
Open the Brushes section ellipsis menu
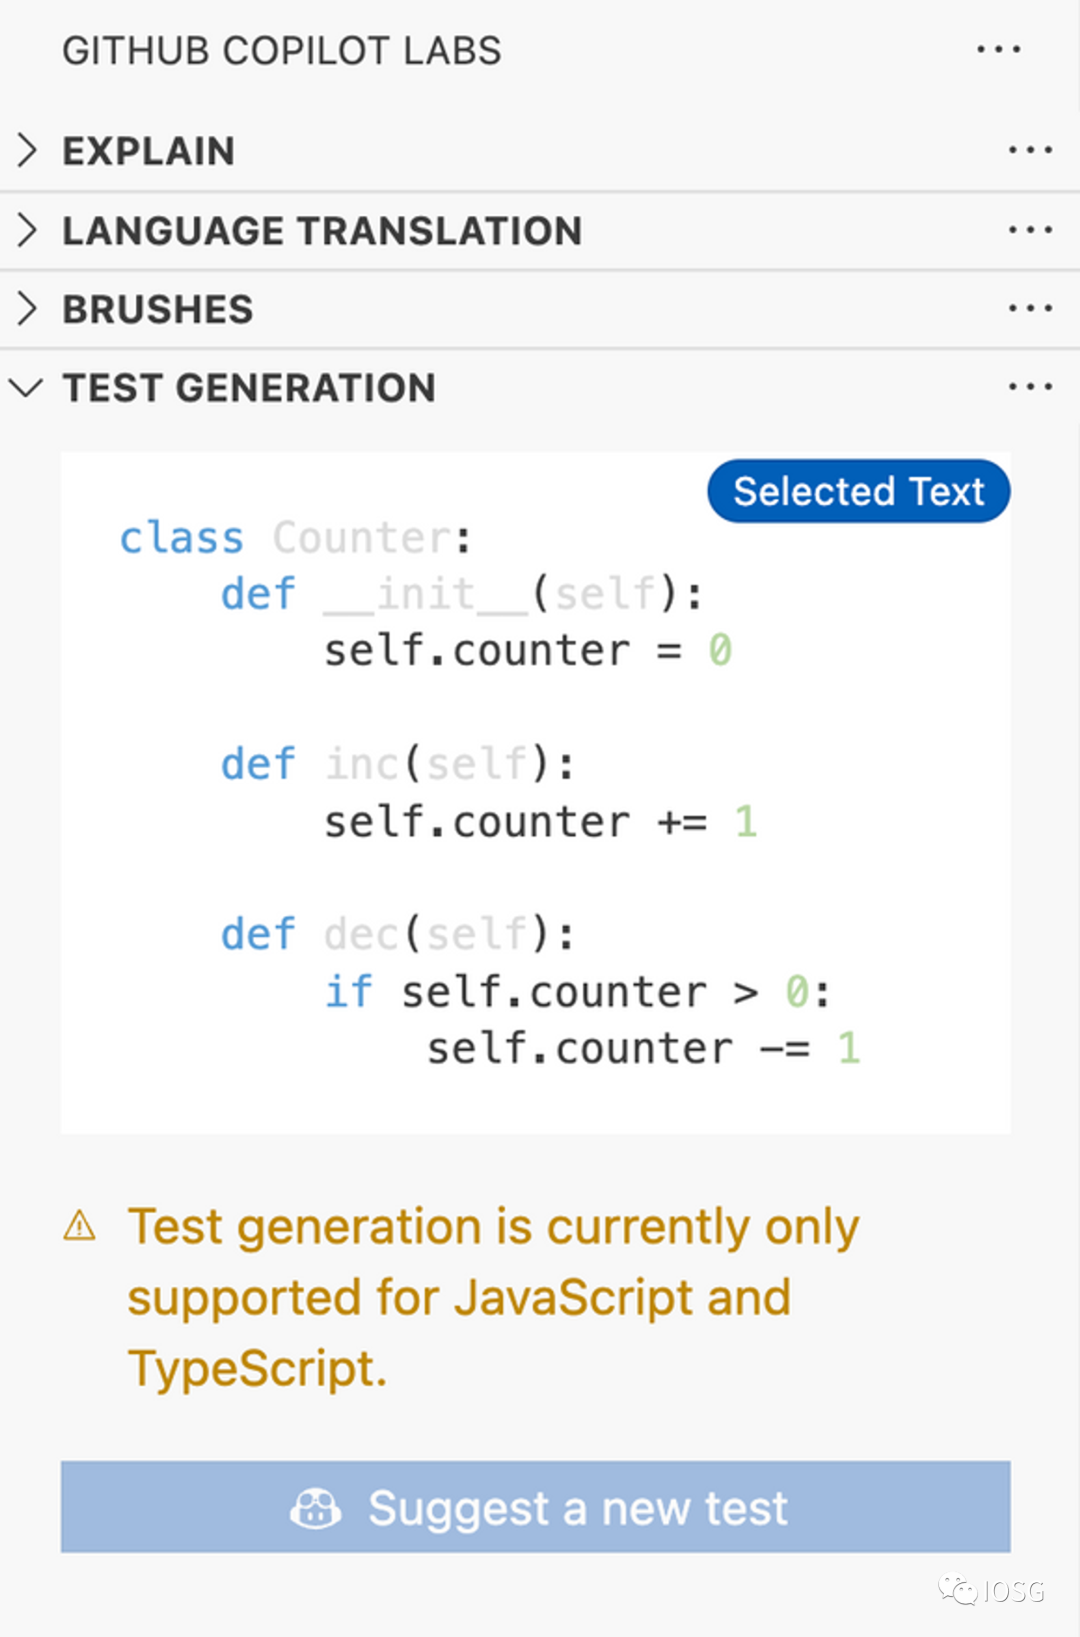coord(1030,308)
